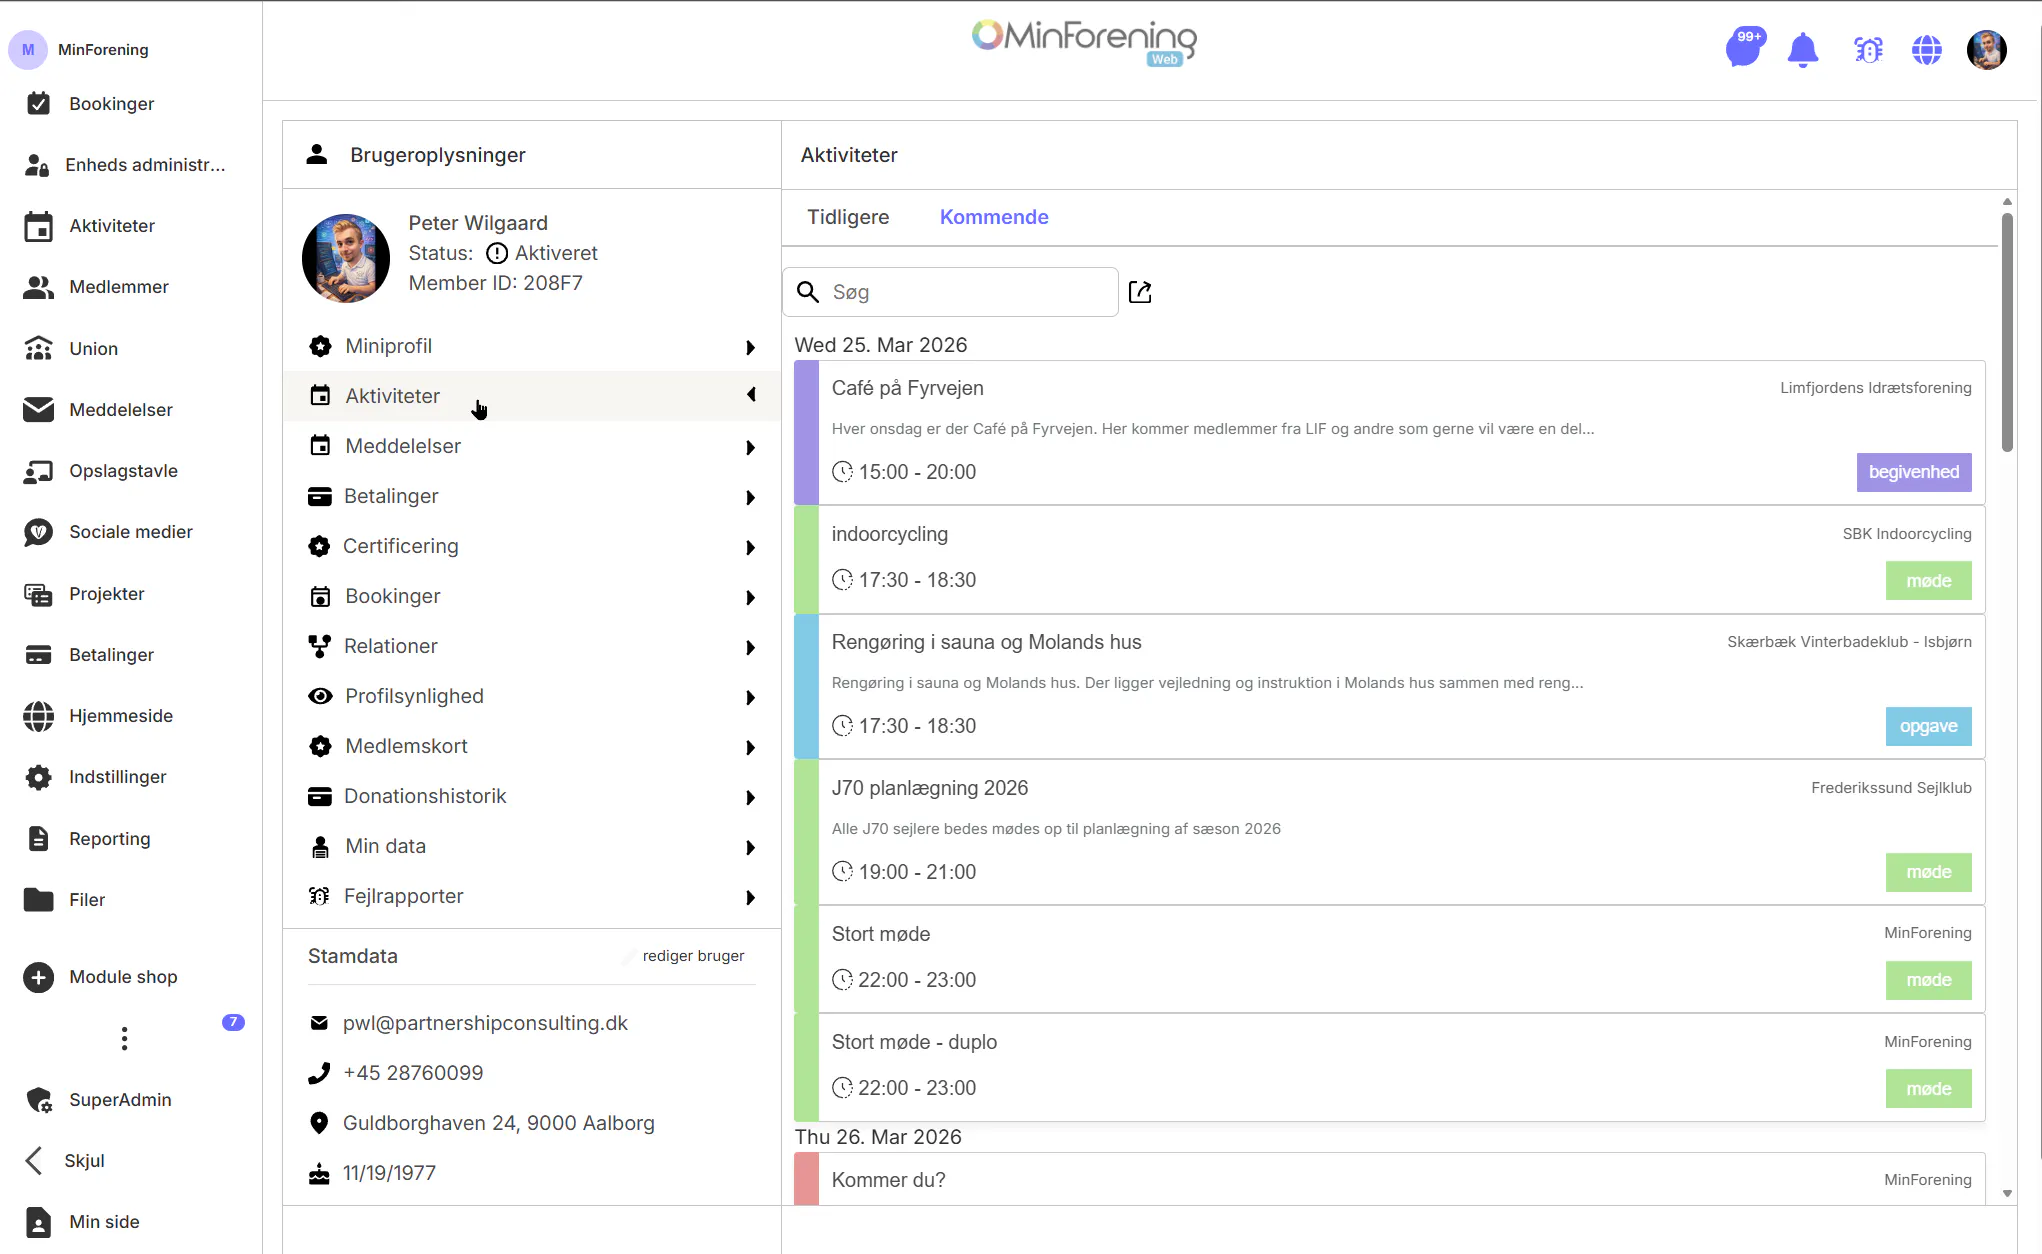Open the Kommer du? activity
Screen dimensions: 2042x1254
coord(888,1180)
